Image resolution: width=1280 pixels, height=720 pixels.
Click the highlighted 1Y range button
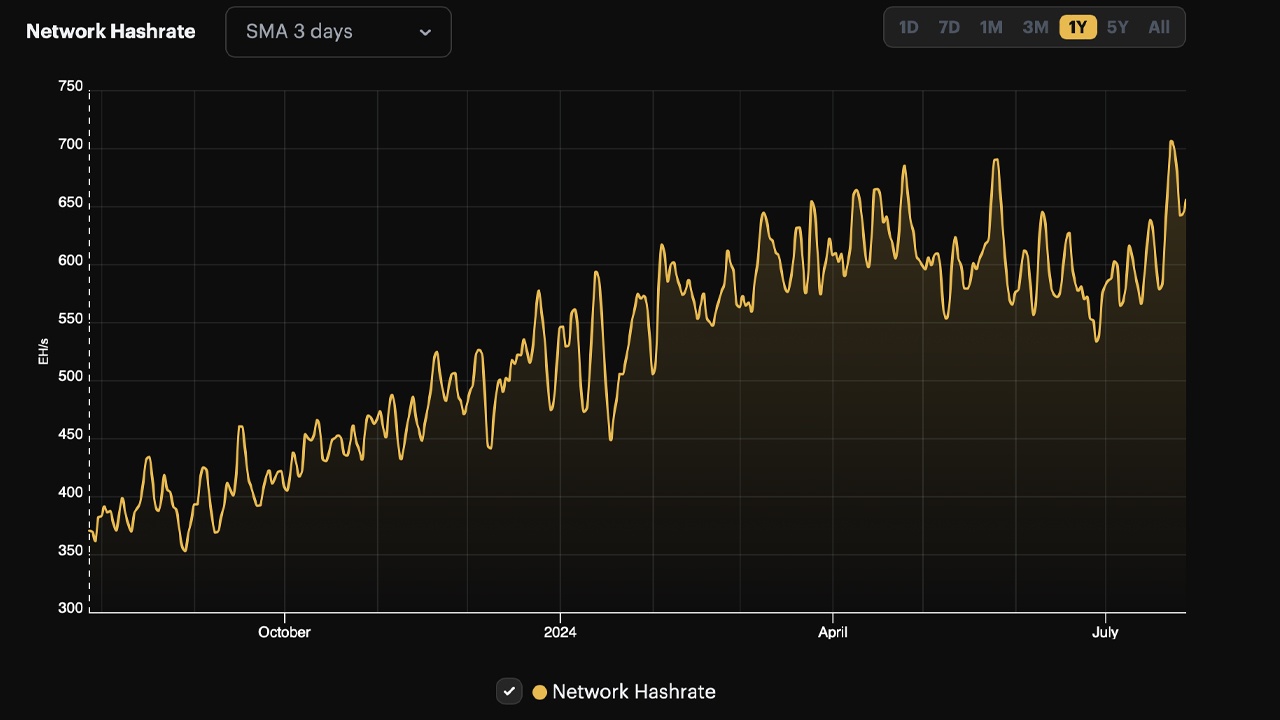1077,27
